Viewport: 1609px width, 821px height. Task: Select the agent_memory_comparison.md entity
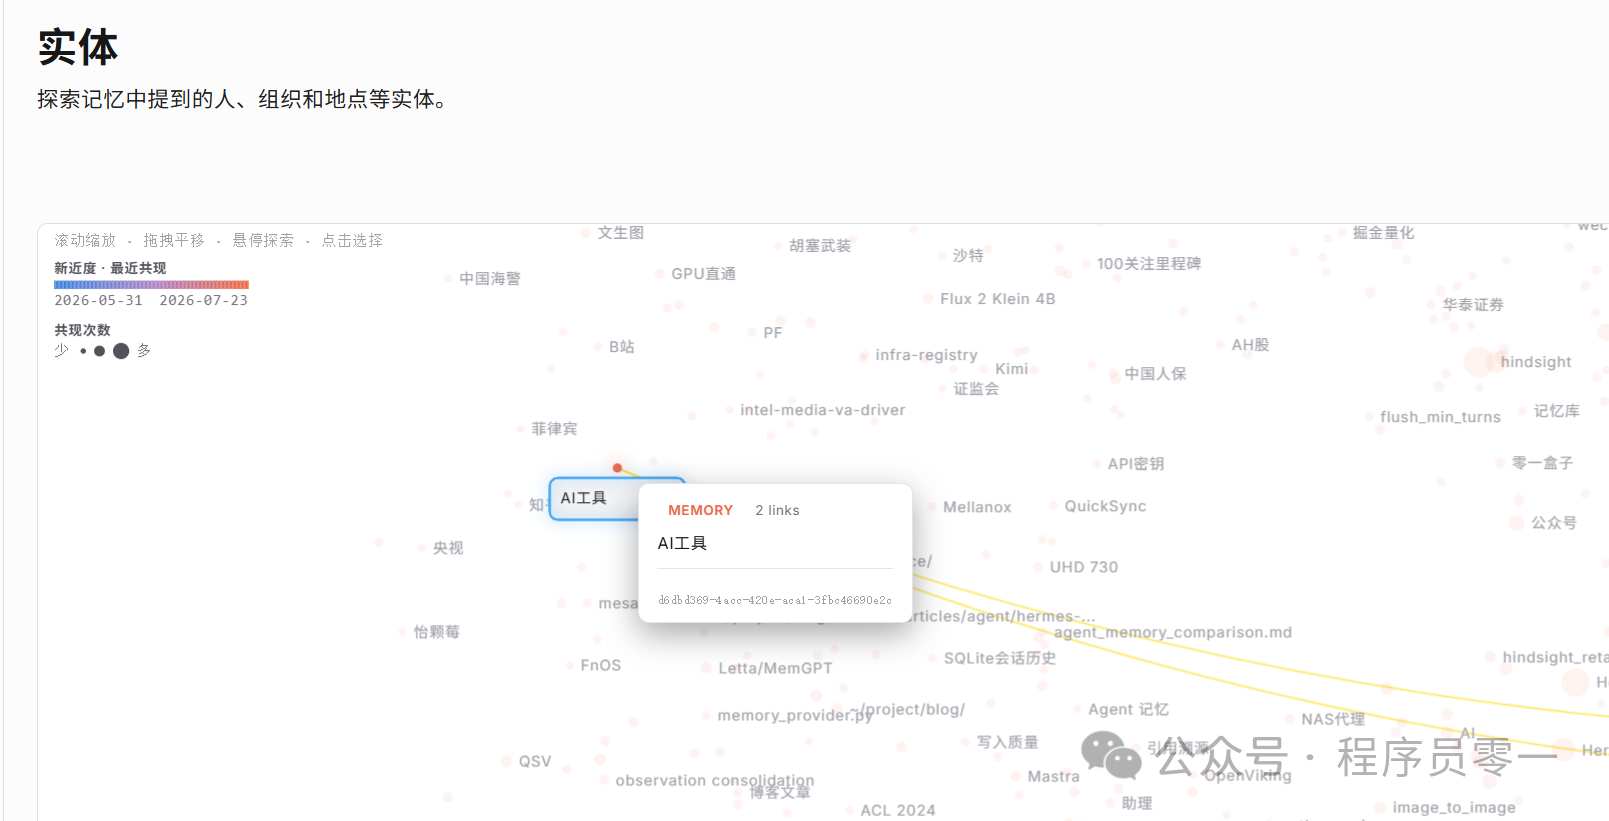click(x=1173, y=632)
